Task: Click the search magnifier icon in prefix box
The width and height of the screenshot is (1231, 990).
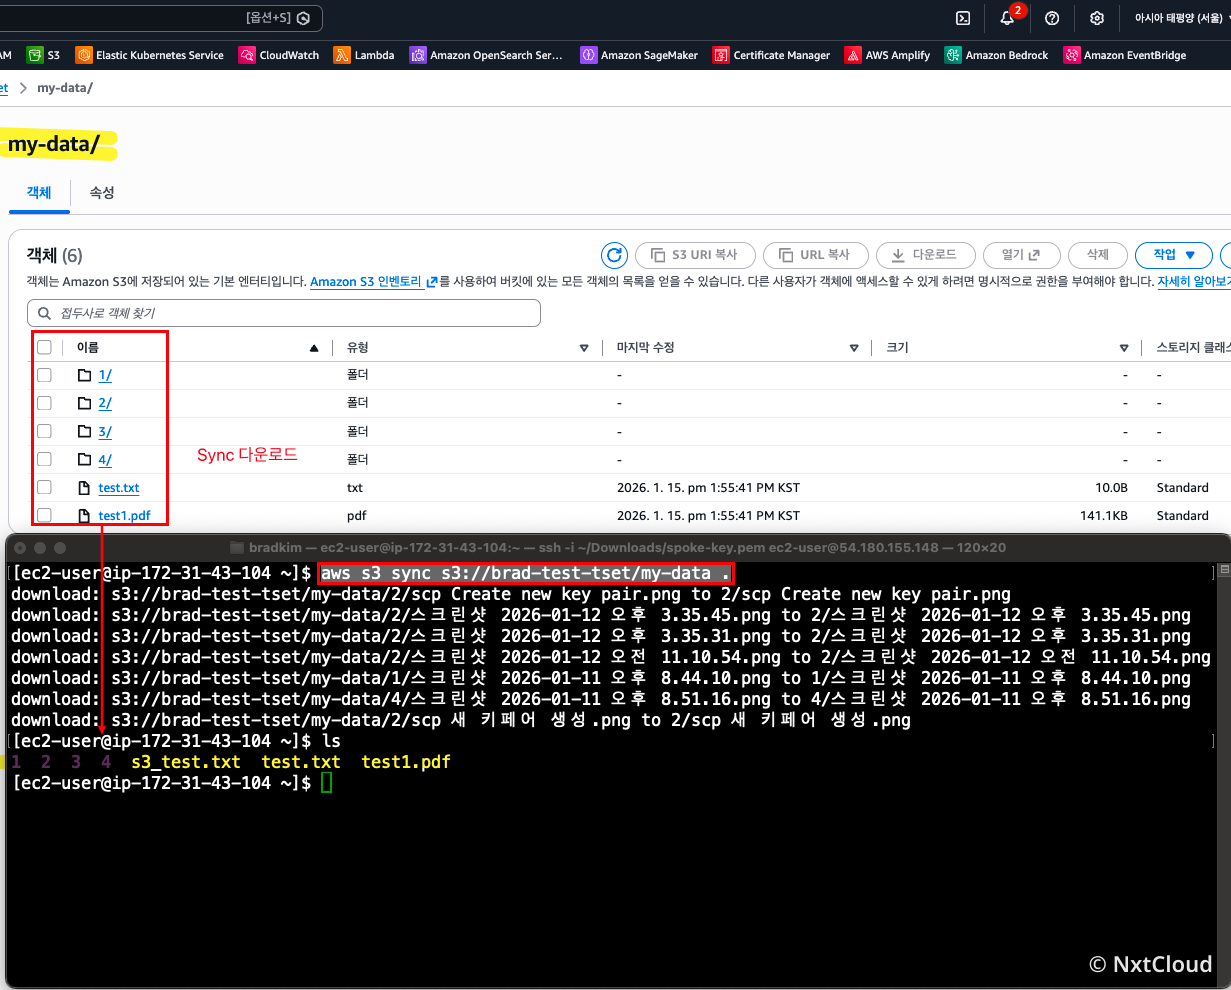Action: tap(45, 313)
